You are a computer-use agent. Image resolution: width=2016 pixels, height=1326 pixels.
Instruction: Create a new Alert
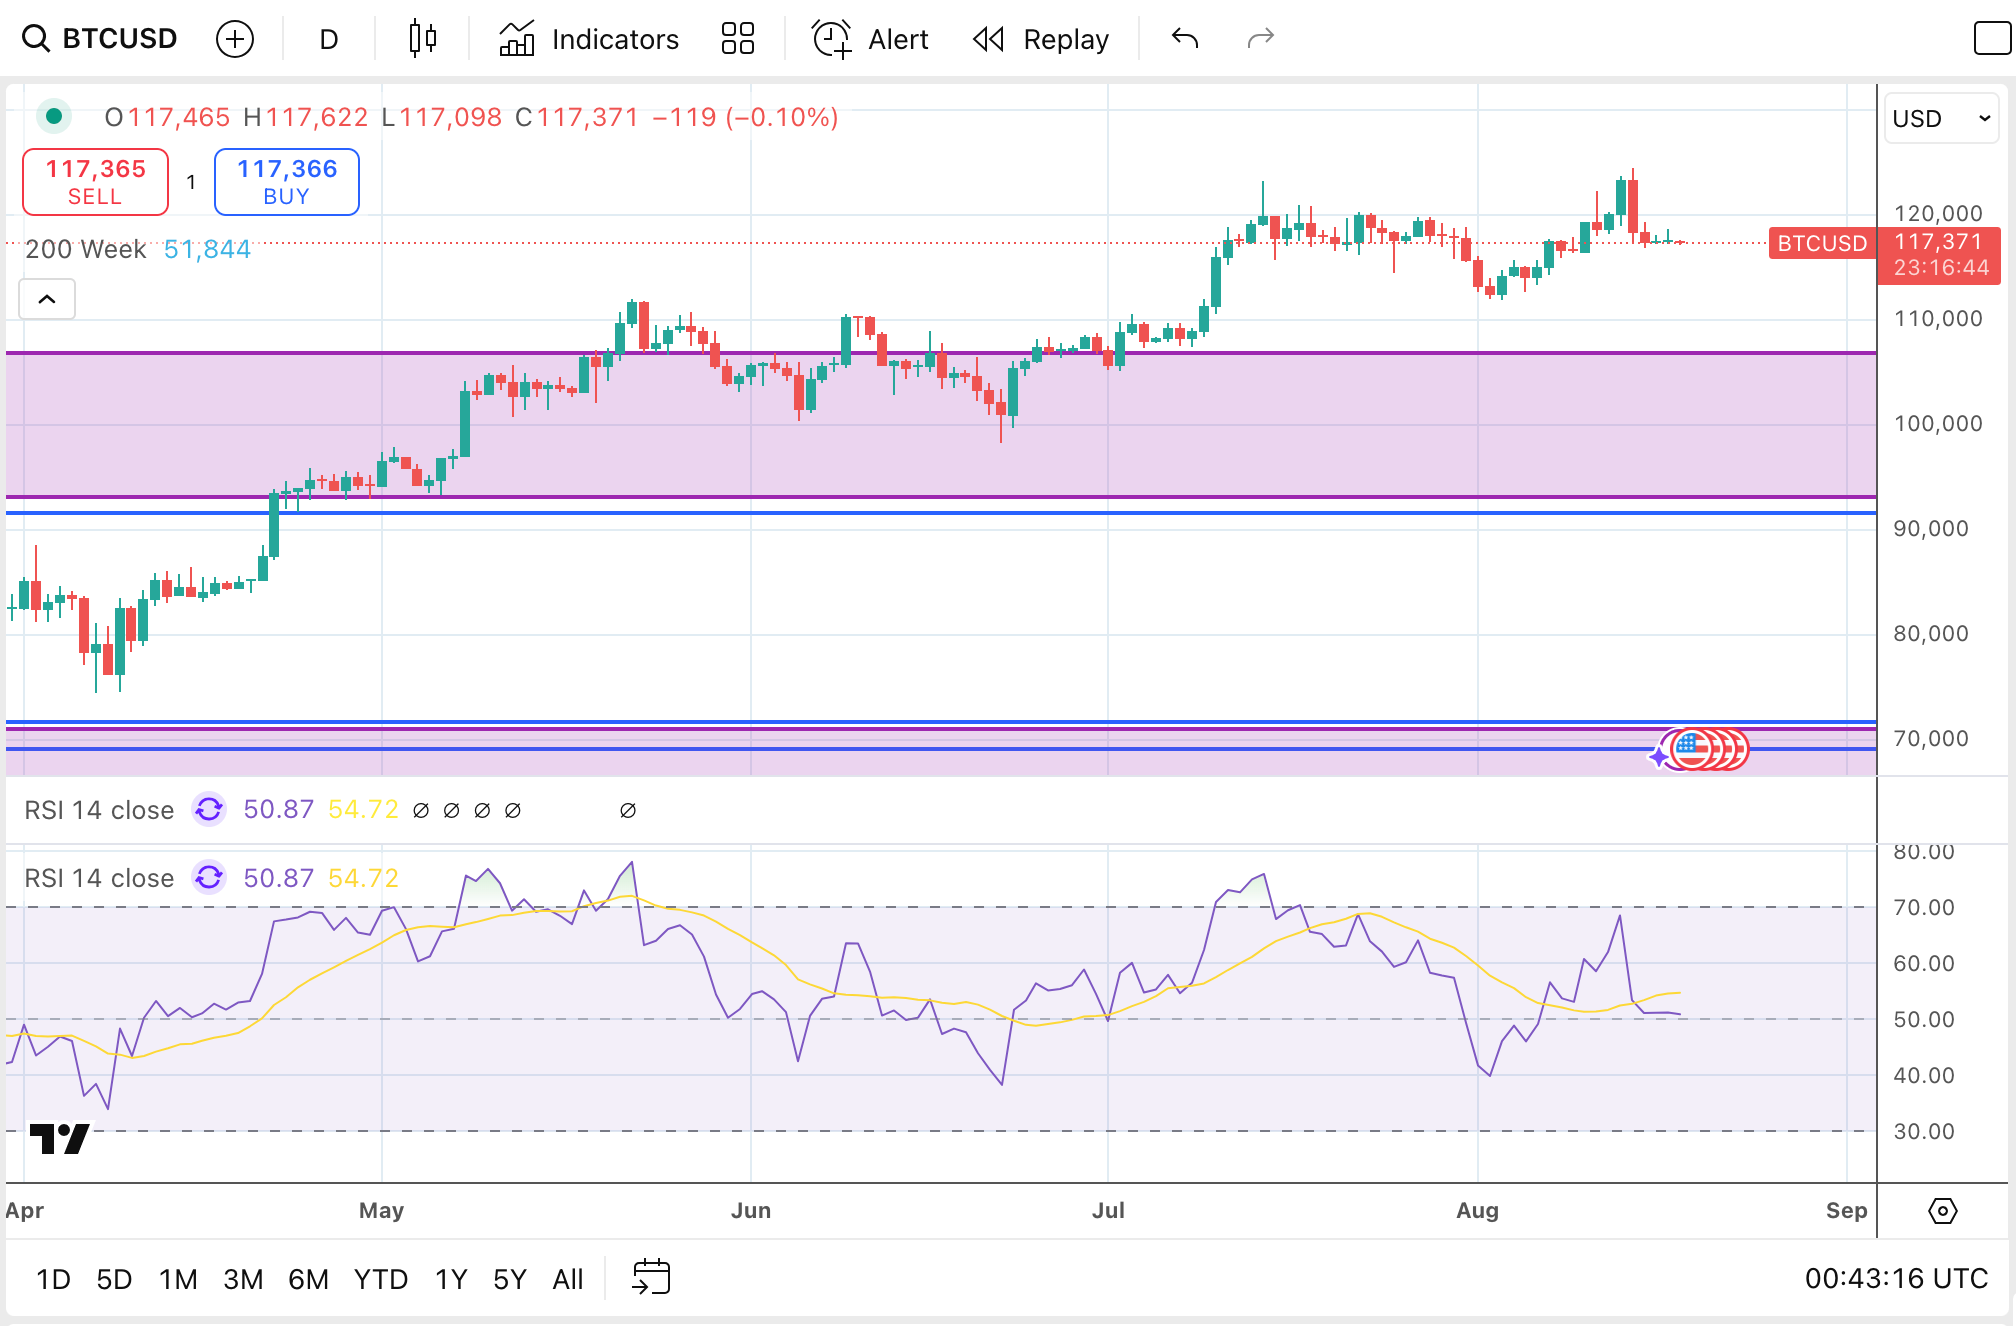tap(870, 39)
